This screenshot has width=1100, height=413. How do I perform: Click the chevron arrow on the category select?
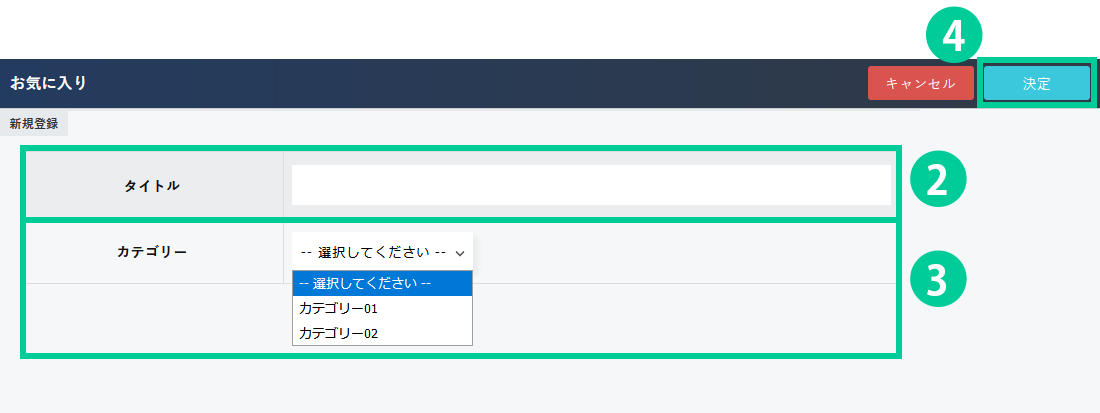[460, 253]
